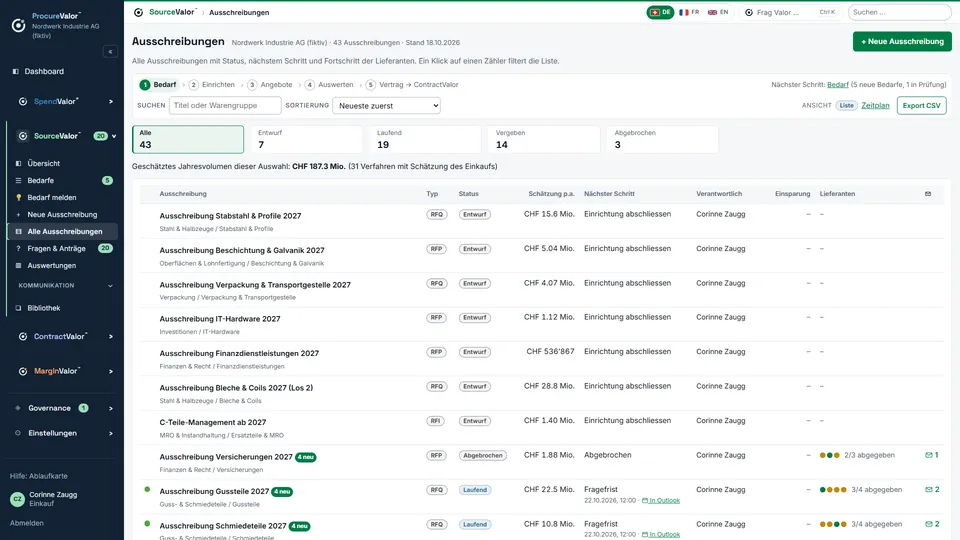960x540 pixels.
Task: Click the Neue Ausschreibung button
Action: point(902,41)
